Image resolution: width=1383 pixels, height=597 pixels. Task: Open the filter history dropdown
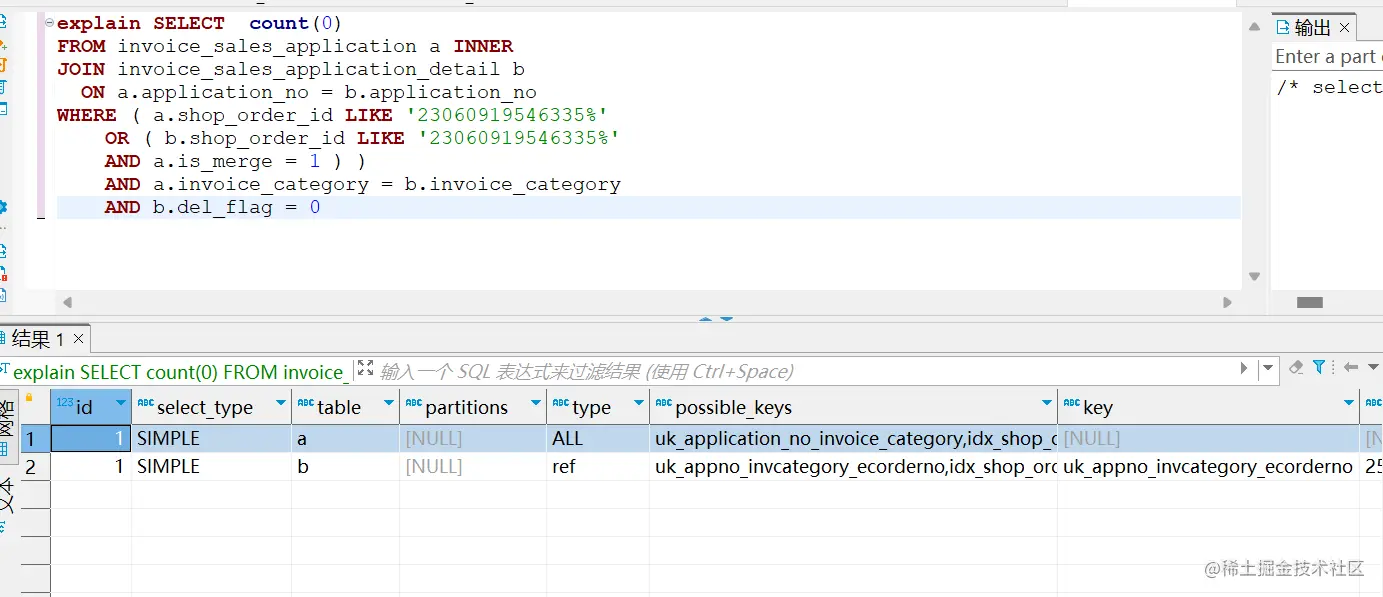coord(1268,369)
